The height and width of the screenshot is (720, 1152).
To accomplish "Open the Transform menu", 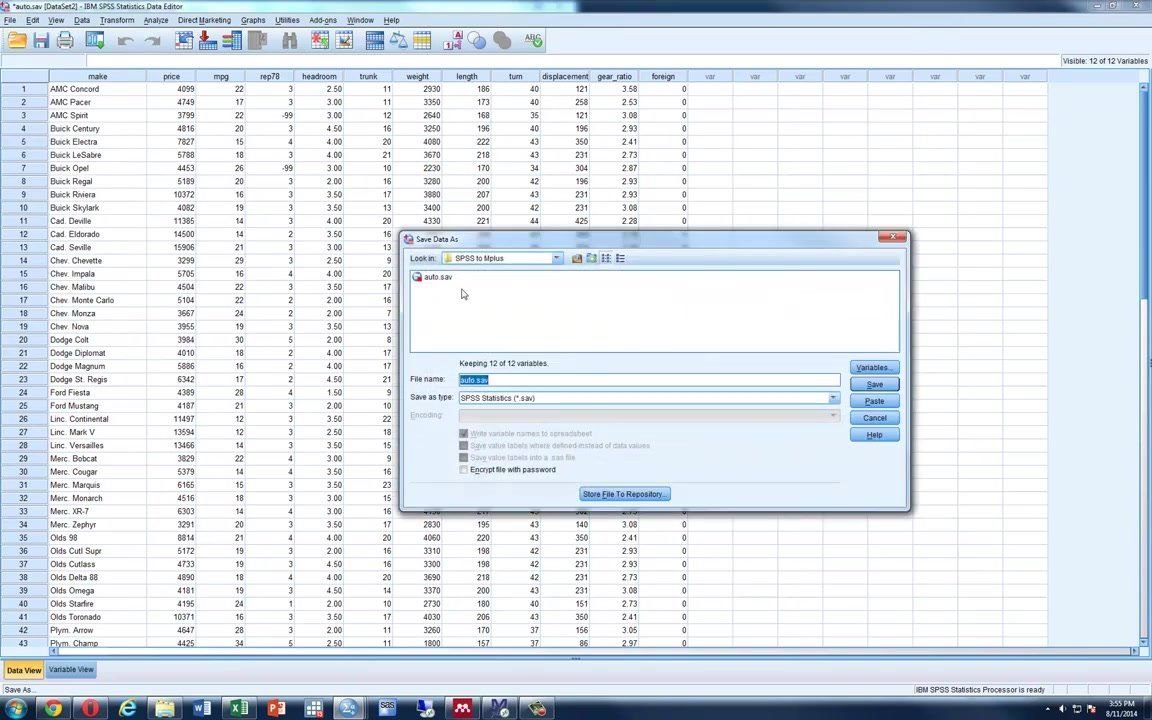I will tap(117, 21).
